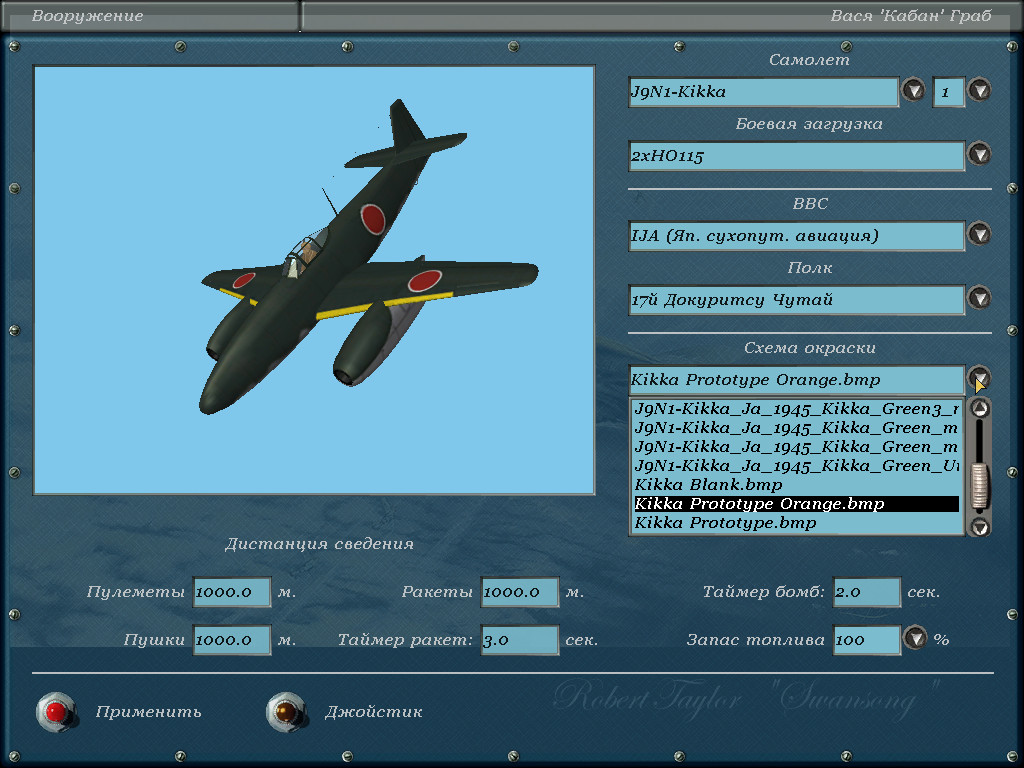Open the Запас топлива fuel dropdown
This screenshot has height=768, width=1024.
point(915,638)
